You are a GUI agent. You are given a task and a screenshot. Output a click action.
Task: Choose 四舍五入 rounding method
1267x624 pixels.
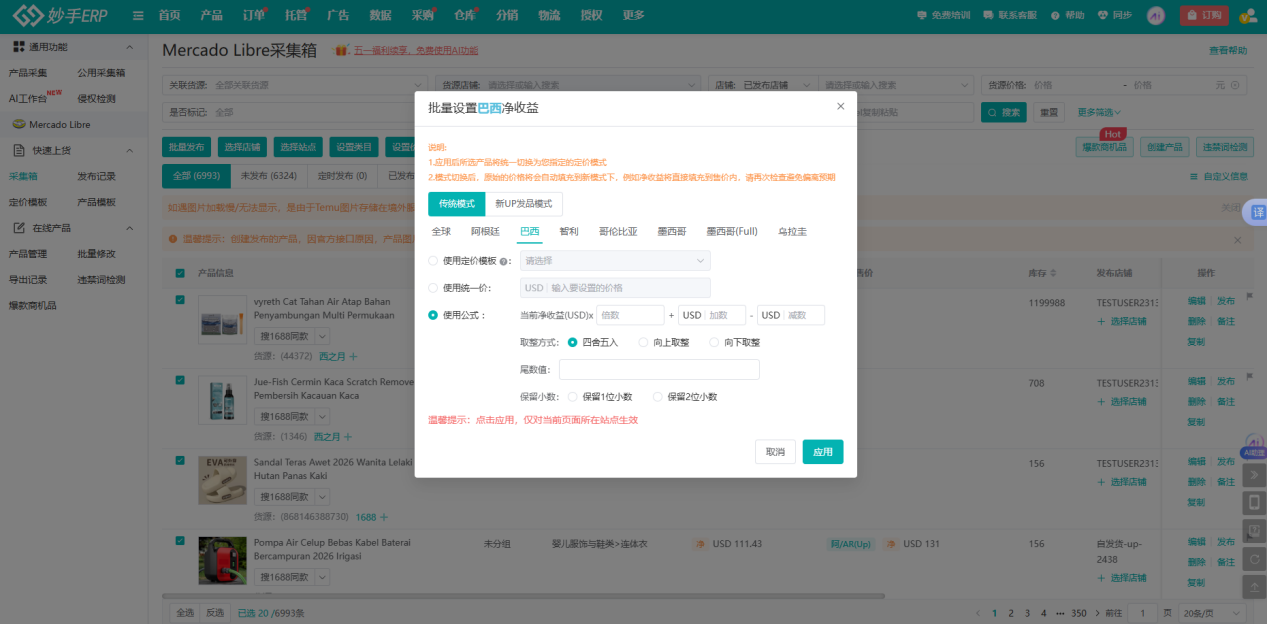(x=573, y=342)
